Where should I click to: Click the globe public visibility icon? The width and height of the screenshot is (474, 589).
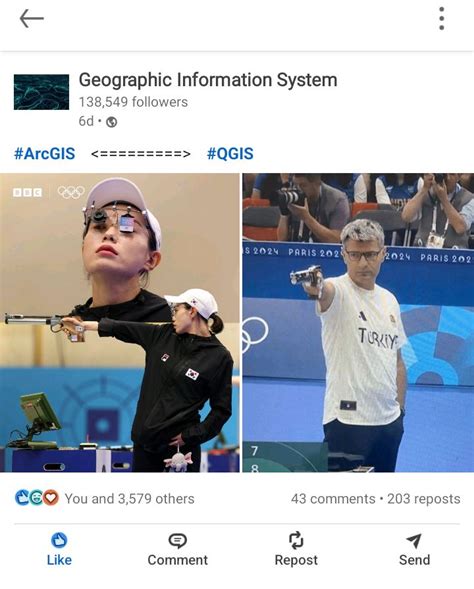tap(112, 122)
